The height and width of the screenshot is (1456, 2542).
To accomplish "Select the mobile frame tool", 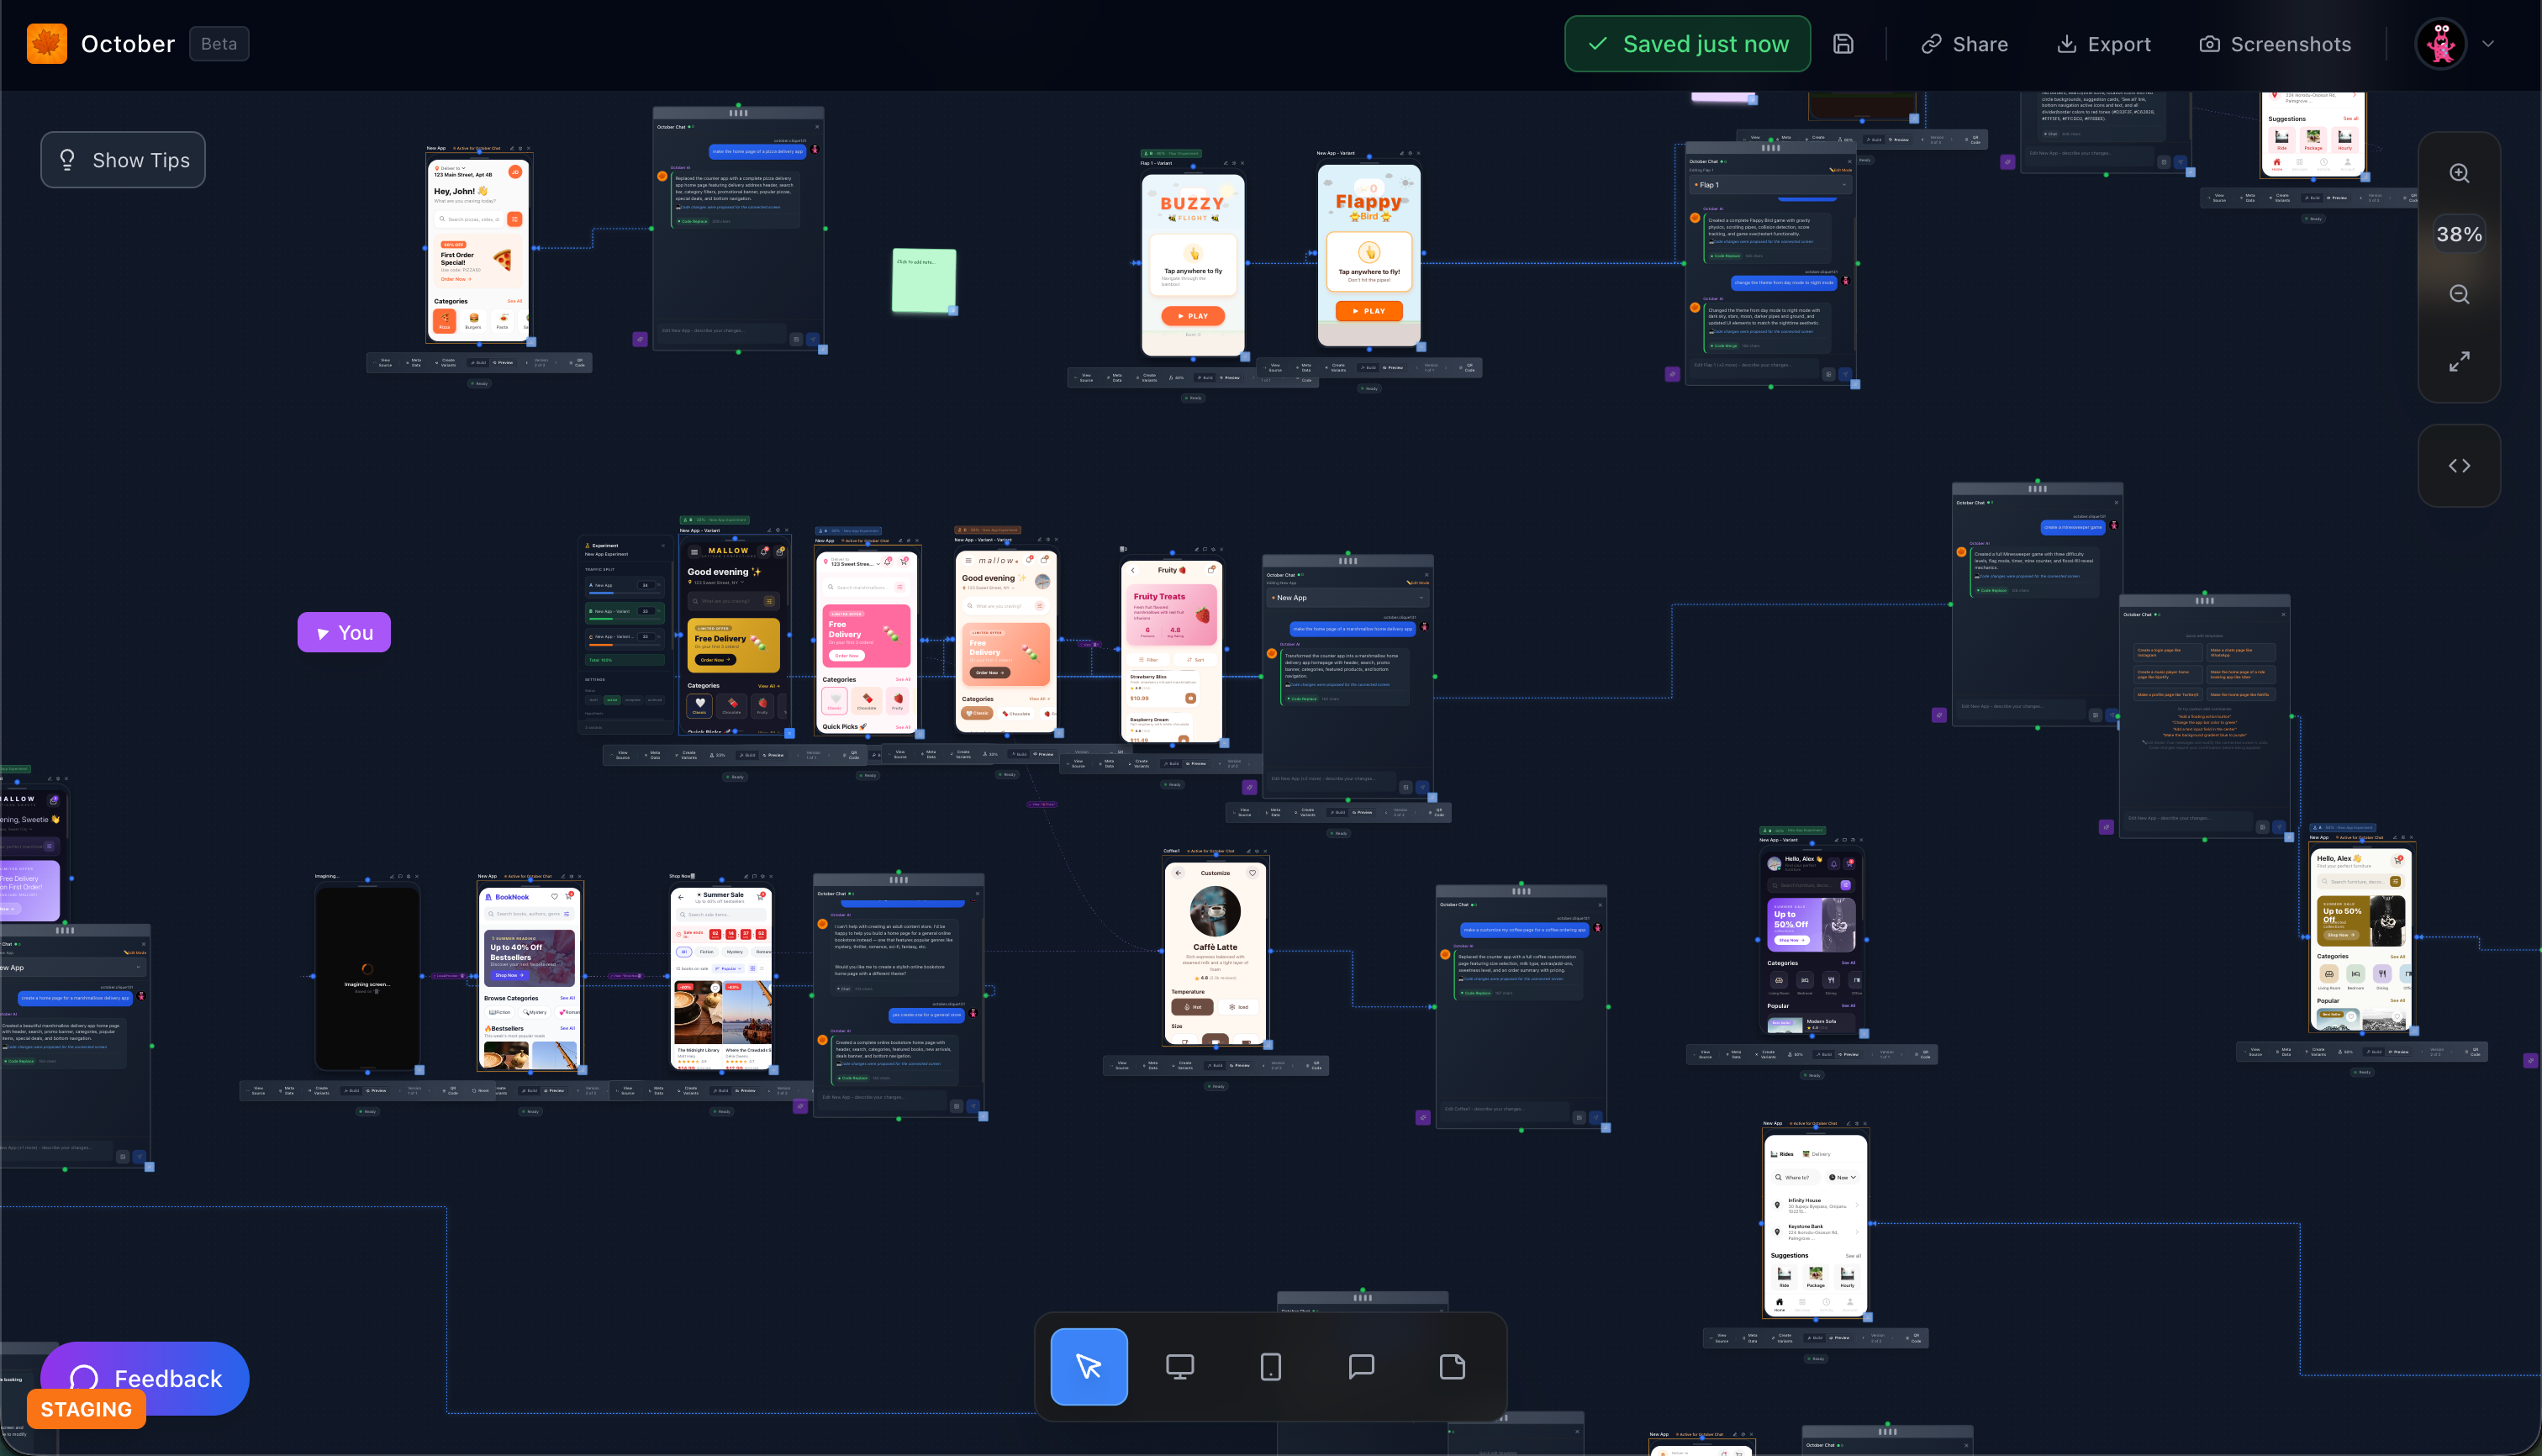I will [x=1270, y=1367].
